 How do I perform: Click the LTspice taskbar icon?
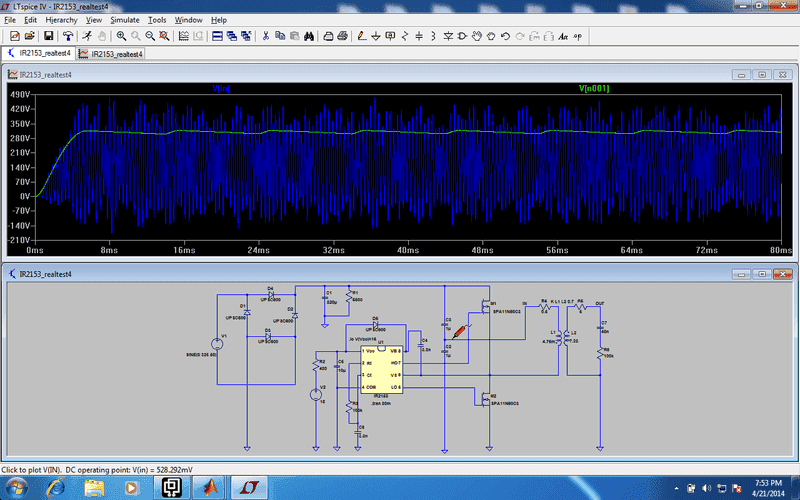(x=249, y=488)
